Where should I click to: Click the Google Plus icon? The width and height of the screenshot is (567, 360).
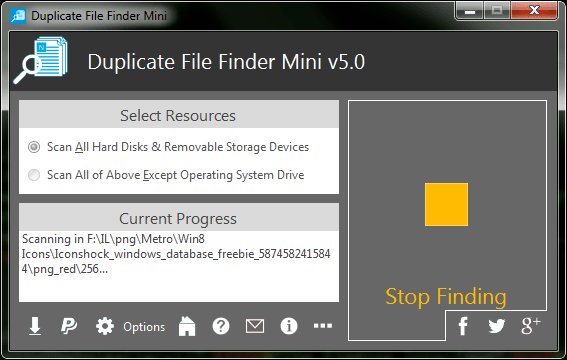click(x=530, y=325)
